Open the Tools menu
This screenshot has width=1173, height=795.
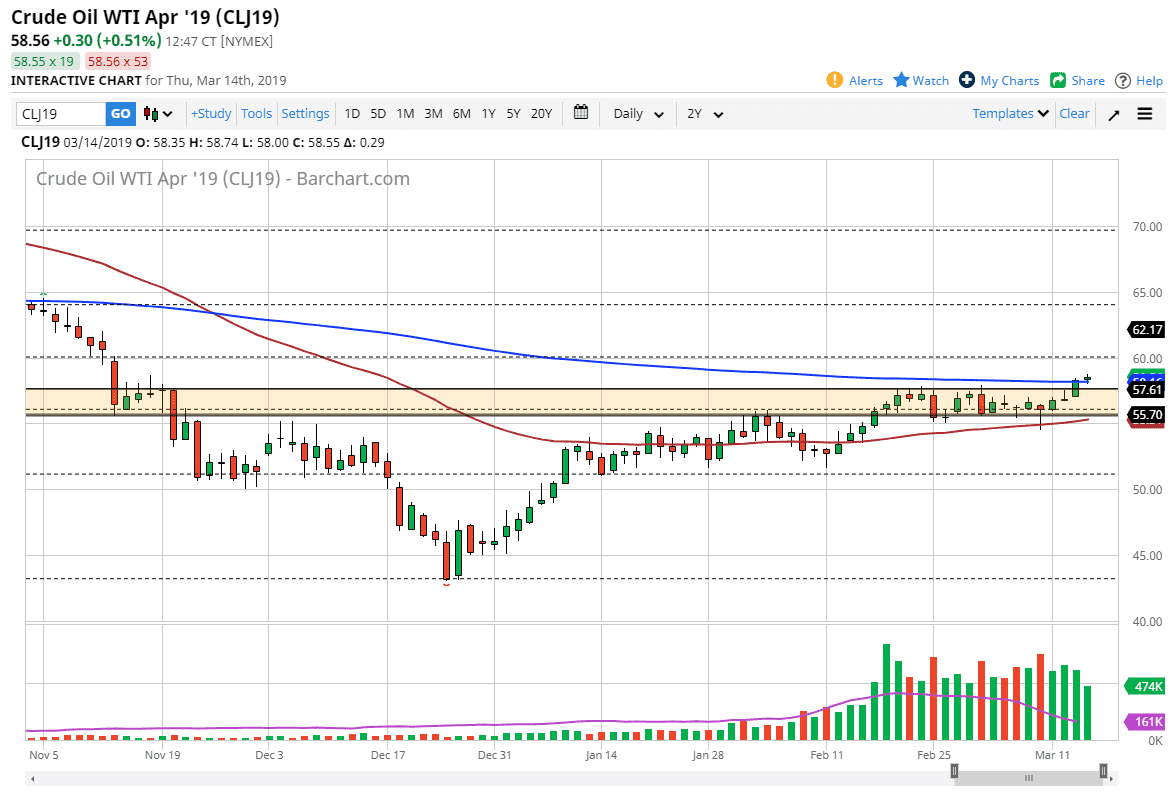click(x=256, y=113)
